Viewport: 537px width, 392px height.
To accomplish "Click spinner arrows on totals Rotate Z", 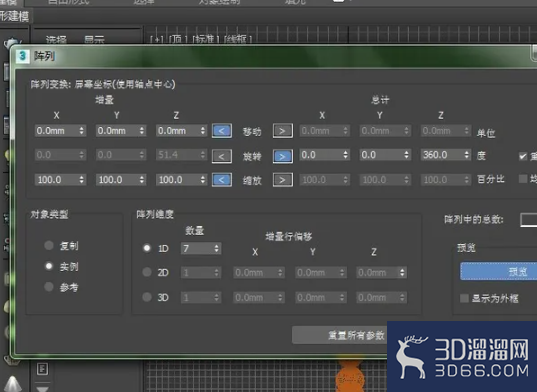I will (x=467, y=155).
